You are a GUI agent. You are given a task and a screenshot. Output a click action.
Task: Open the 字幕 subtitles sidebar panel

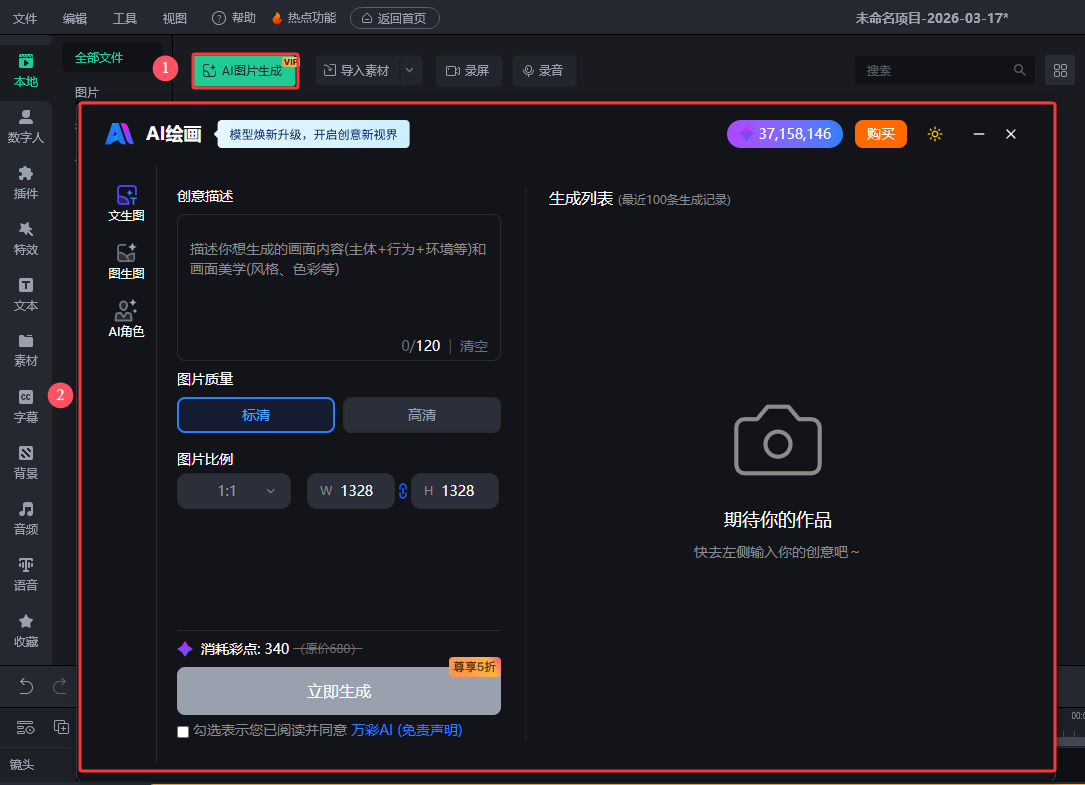point(26,406)
